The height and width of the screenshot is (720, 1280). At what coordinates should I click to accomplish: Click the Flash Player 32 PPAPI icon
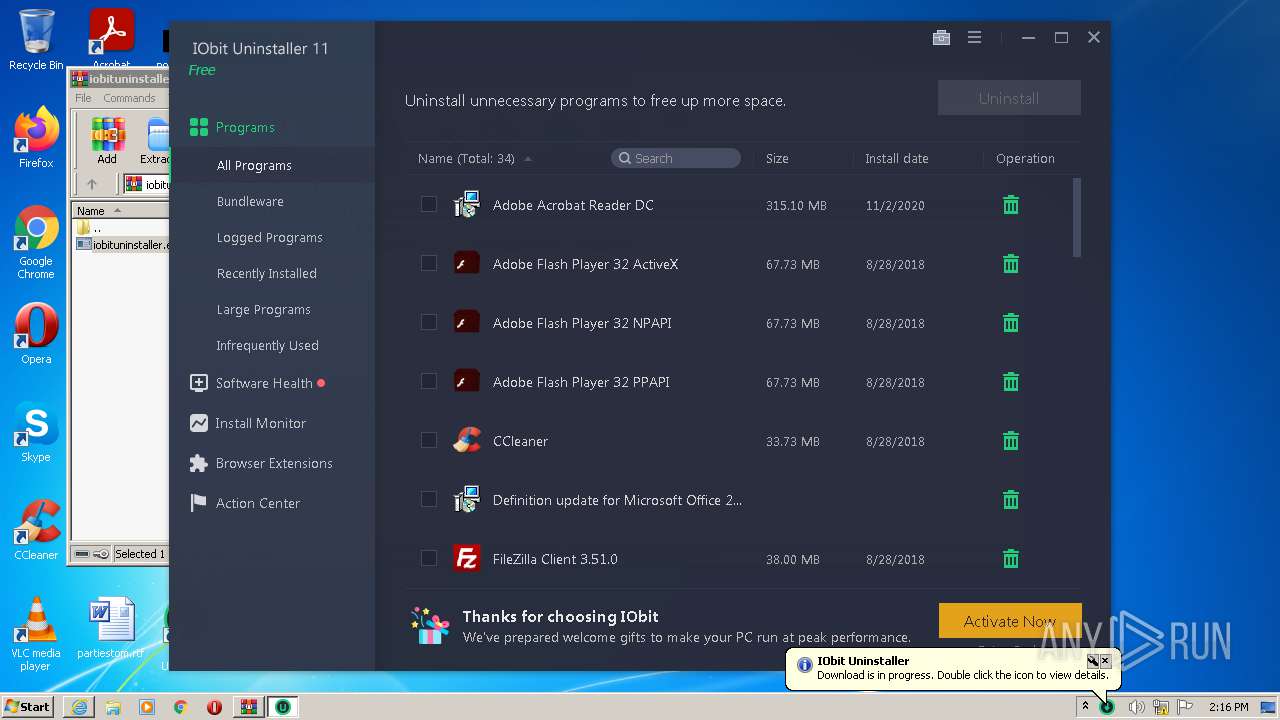pos(467,381)
